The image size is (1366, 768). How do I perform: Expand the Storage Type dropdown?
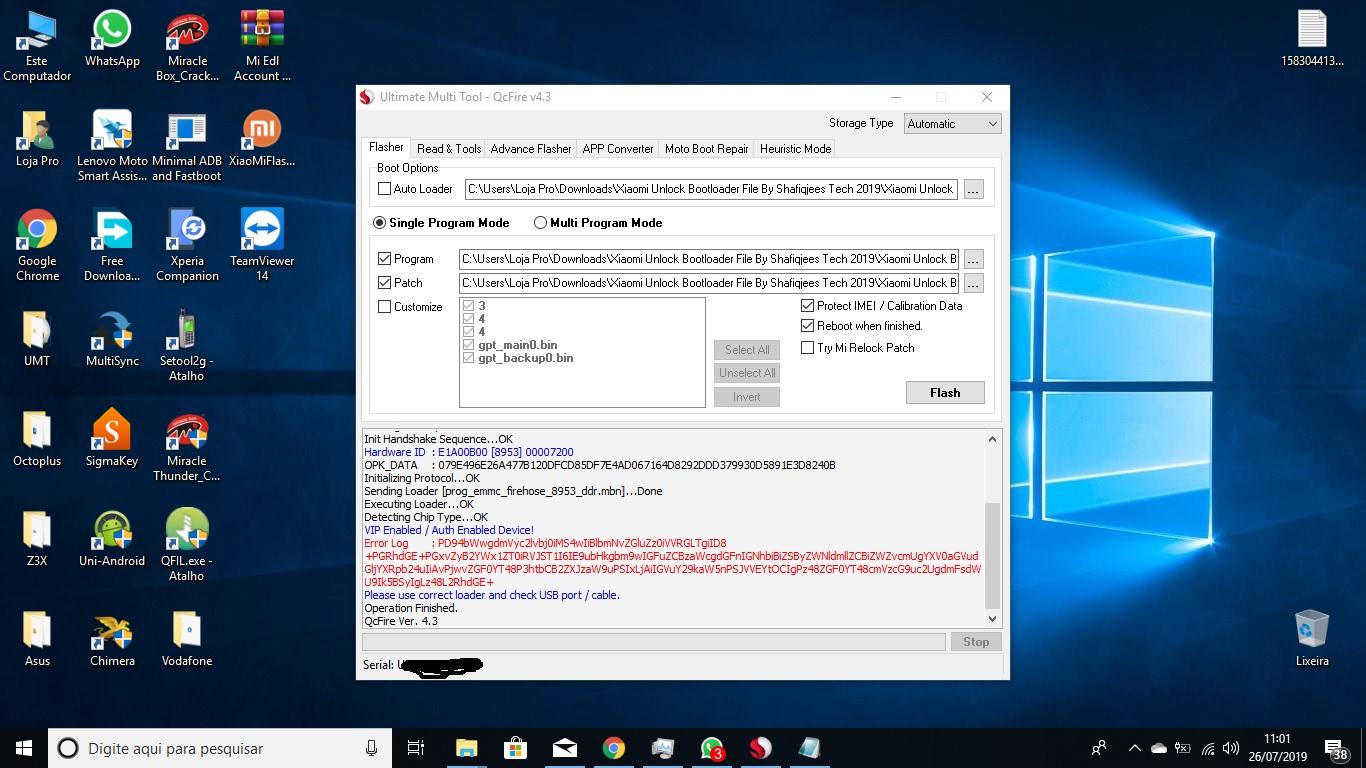952,123
